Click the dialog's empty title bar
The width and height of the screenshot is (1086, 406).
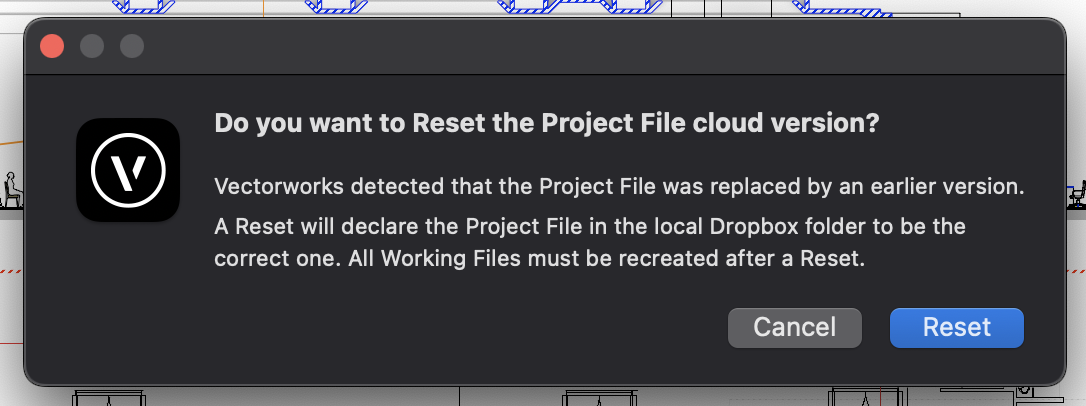tap(600, 46)
